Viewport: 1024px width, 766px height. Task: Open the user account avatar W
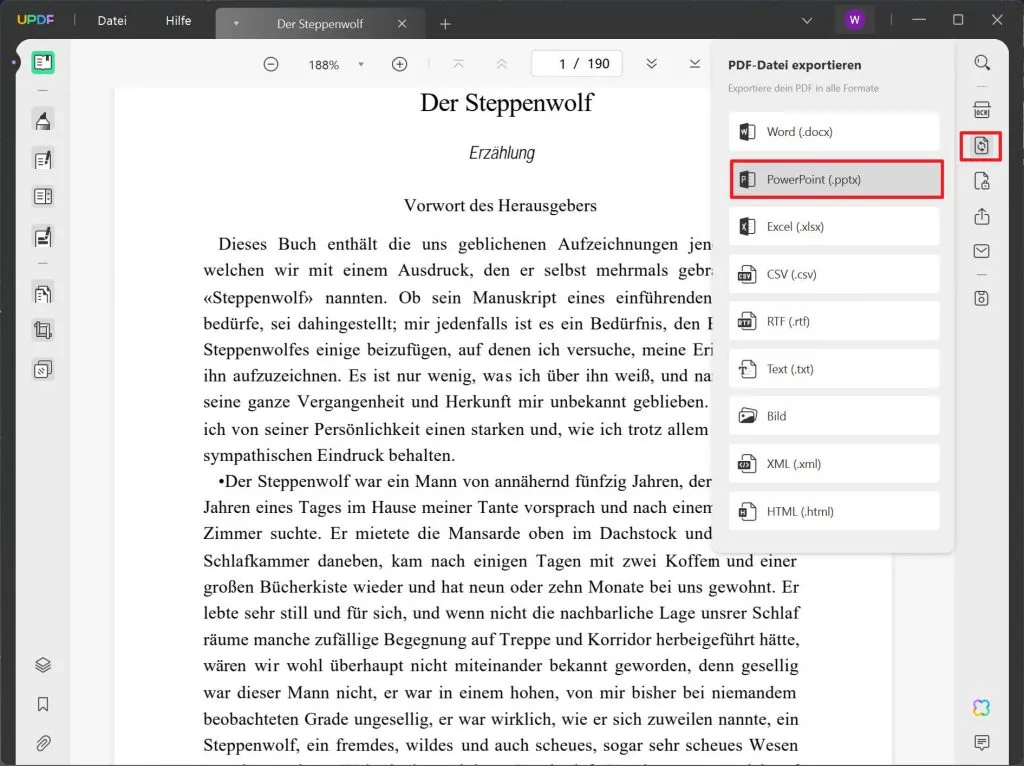854,20
